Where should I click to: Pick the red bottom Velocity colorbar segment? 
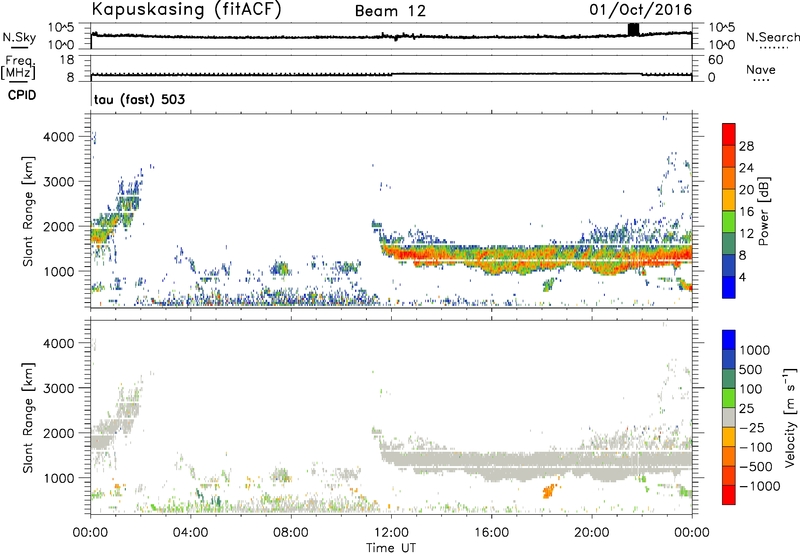click(x=729, y=495)
